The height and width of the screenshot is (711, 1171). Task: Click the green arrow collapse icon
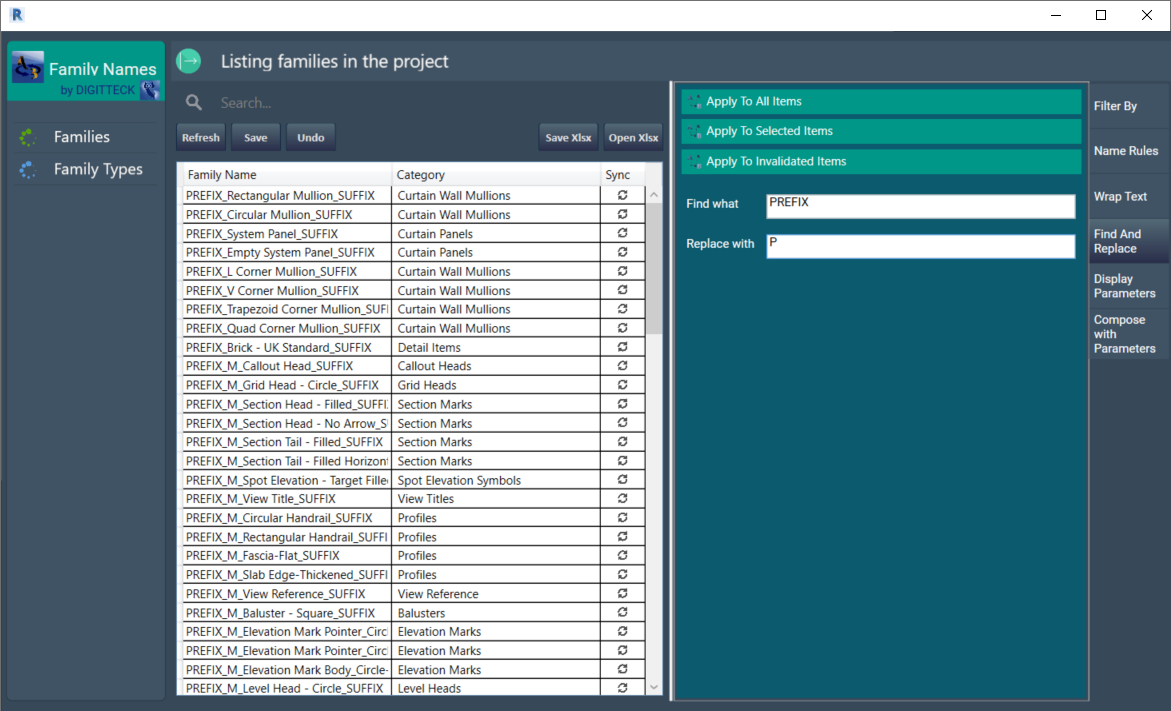click(189, 61)
